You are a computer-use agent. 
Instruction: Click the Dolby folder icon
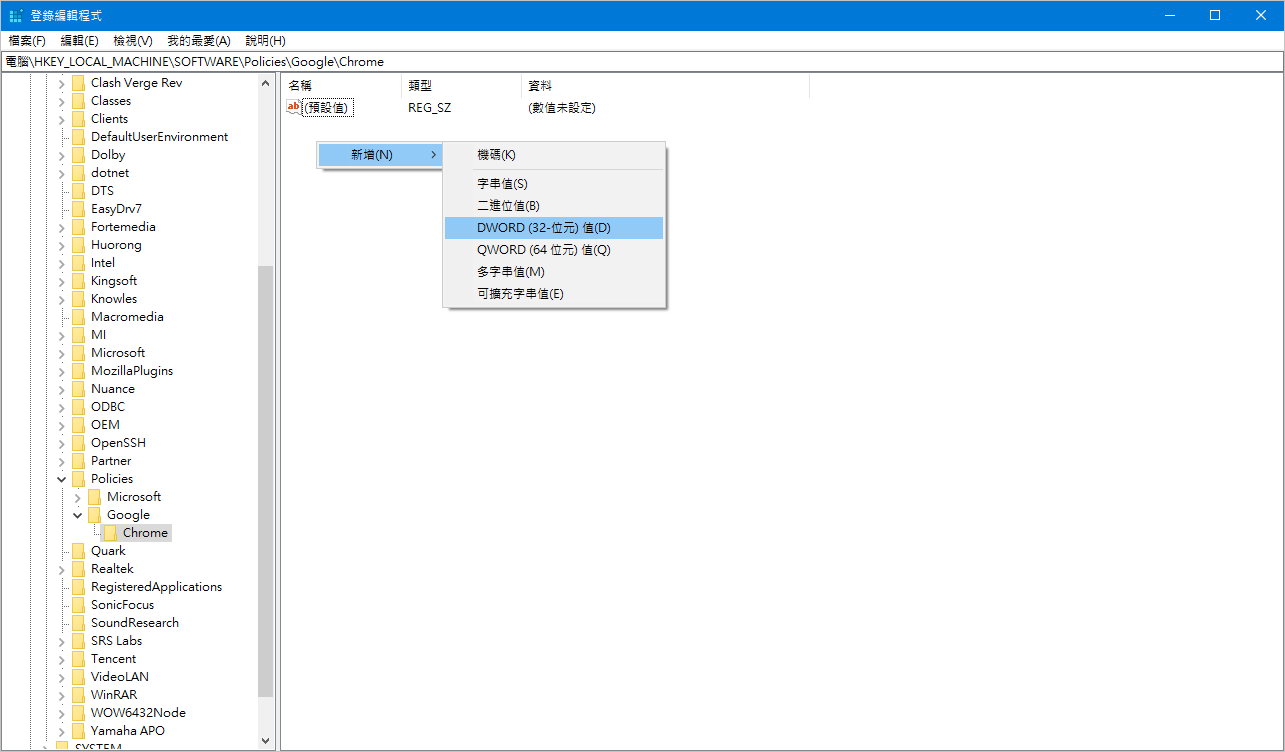click(x=78, y=155)
